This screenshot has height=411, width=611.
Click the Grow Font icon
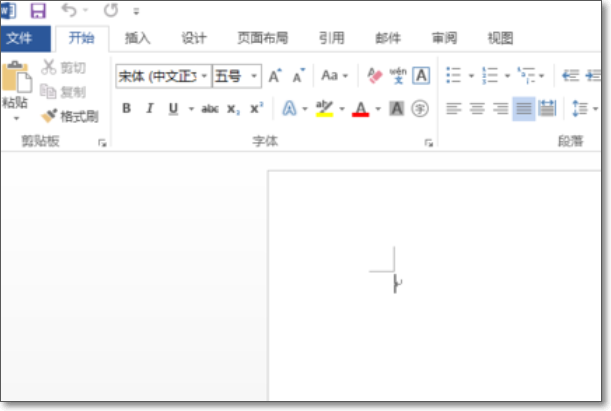tap(275, 76)
